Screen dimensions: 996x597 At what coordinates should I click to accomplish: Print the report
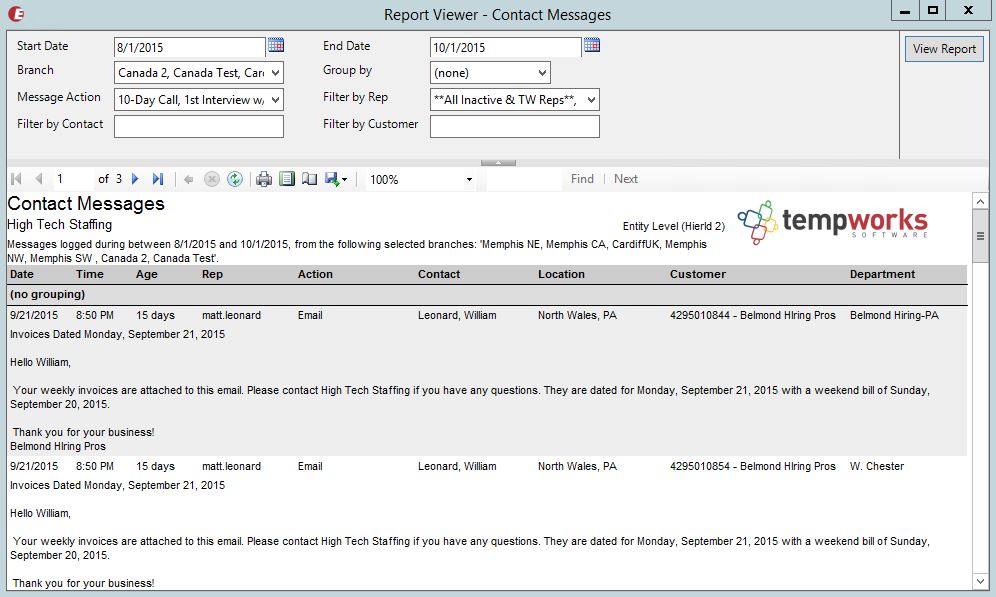click(x=264, y=179)
